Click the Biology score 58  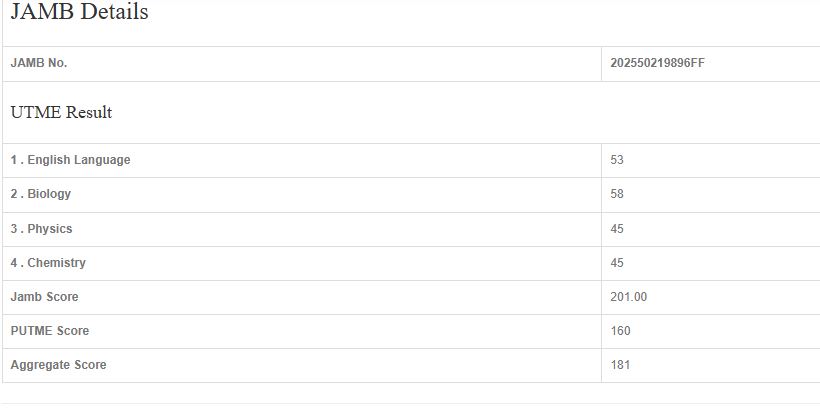[617, 194]
